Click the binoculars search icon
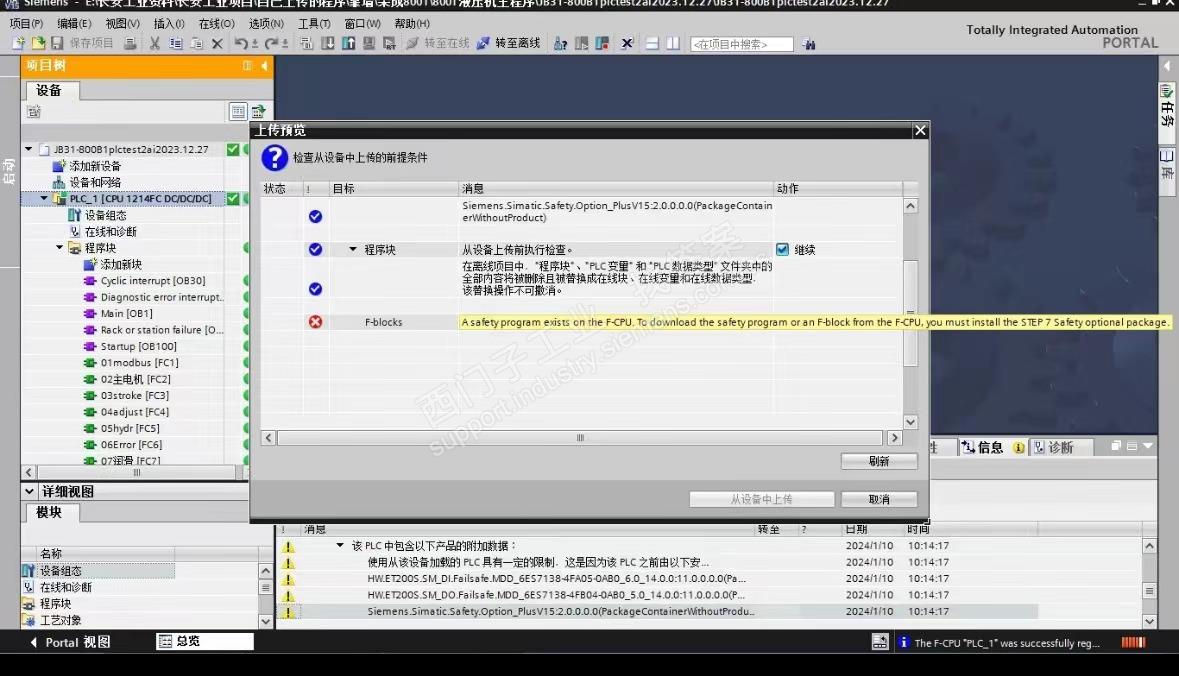Screen dimensions: 1179x676 (808, 44)
